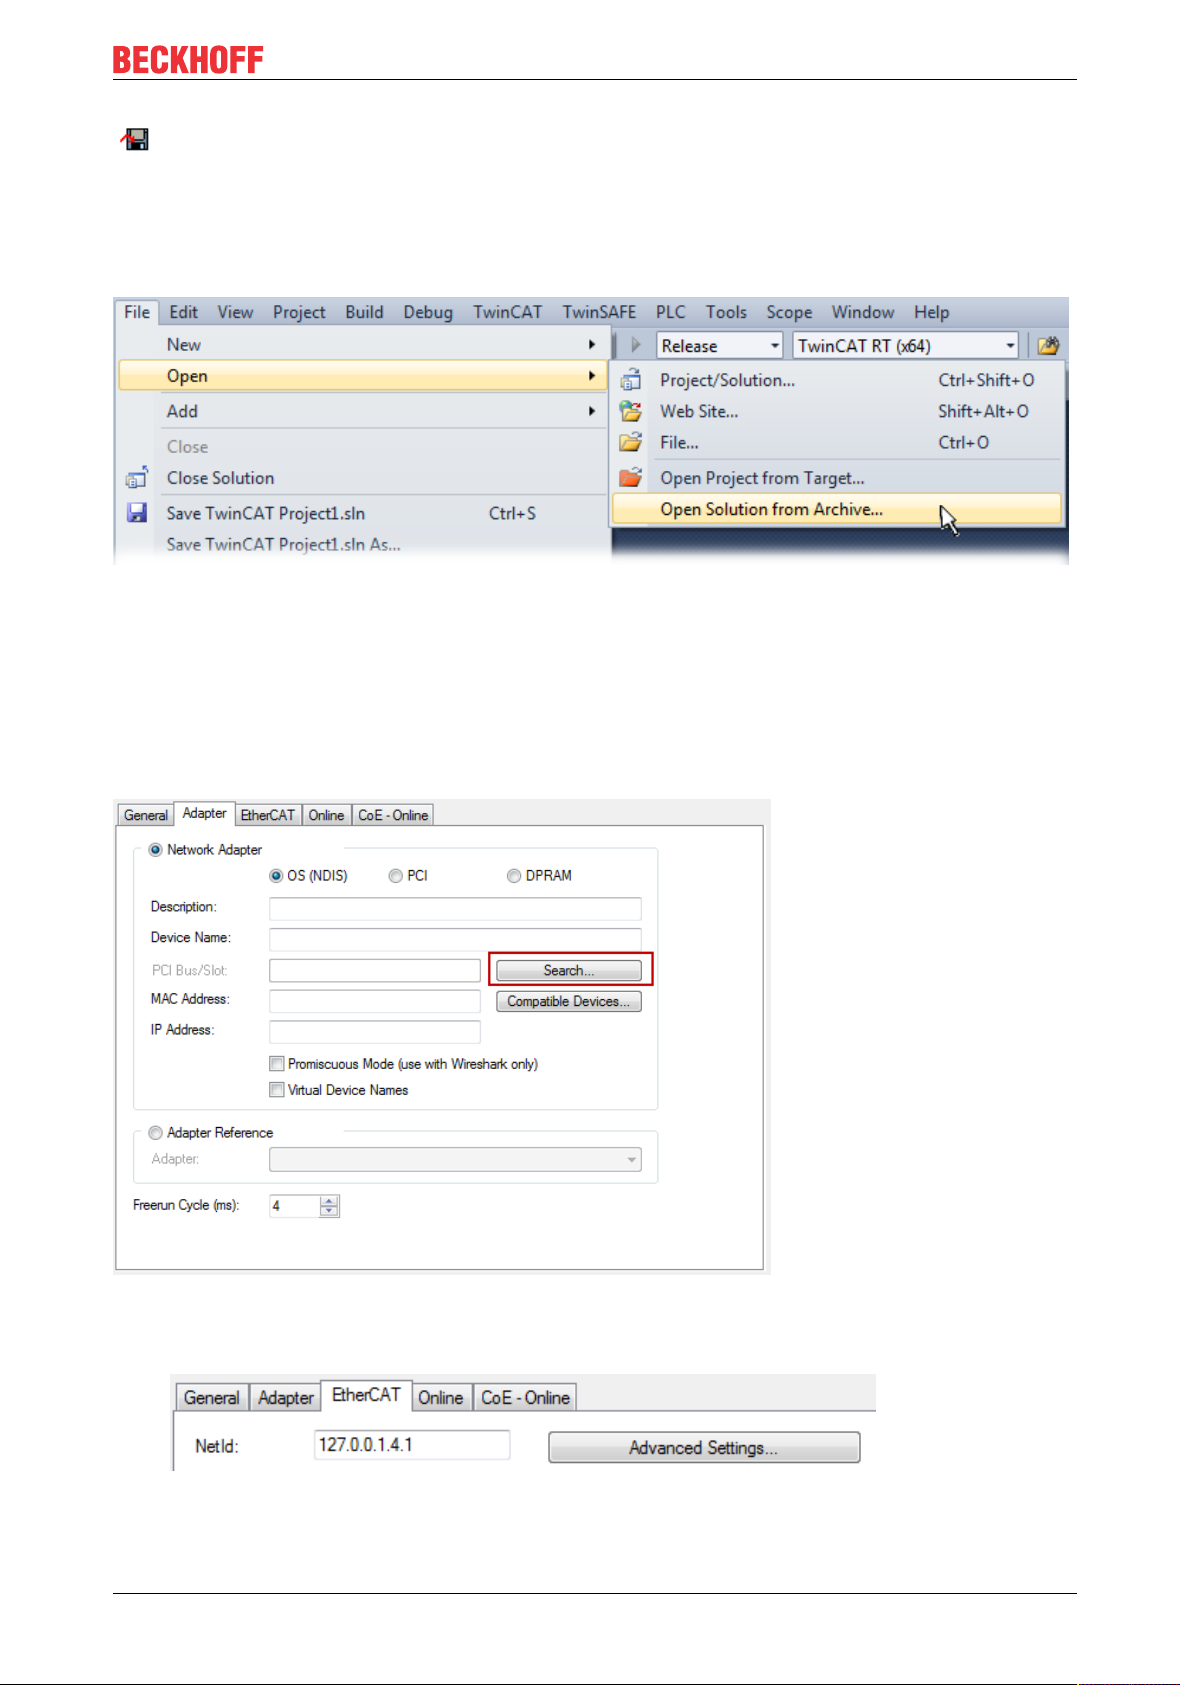Select the PCI radio option
This screenshot has width=1192, height=1685.
click(x=396, y=876)
